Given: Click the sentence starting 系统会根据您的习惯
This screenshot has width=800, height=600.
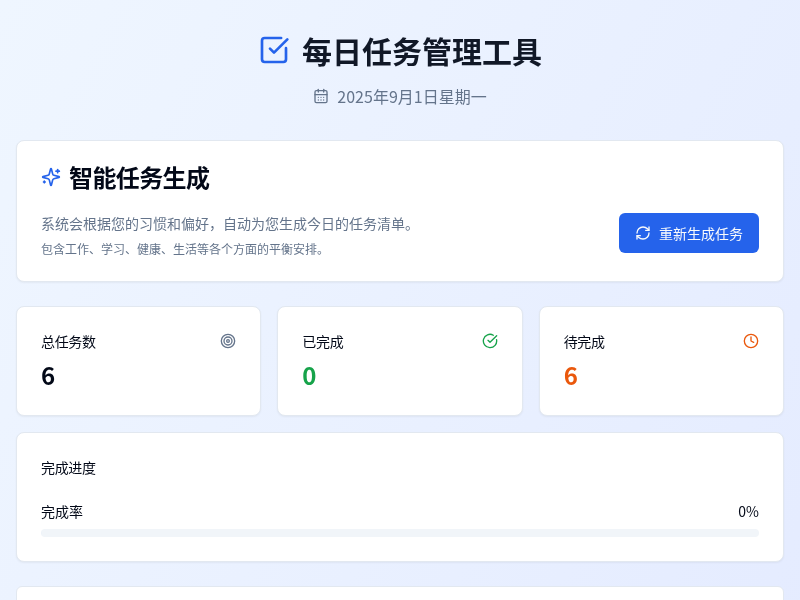Looking at the screenshot, I should click(227, 224).
